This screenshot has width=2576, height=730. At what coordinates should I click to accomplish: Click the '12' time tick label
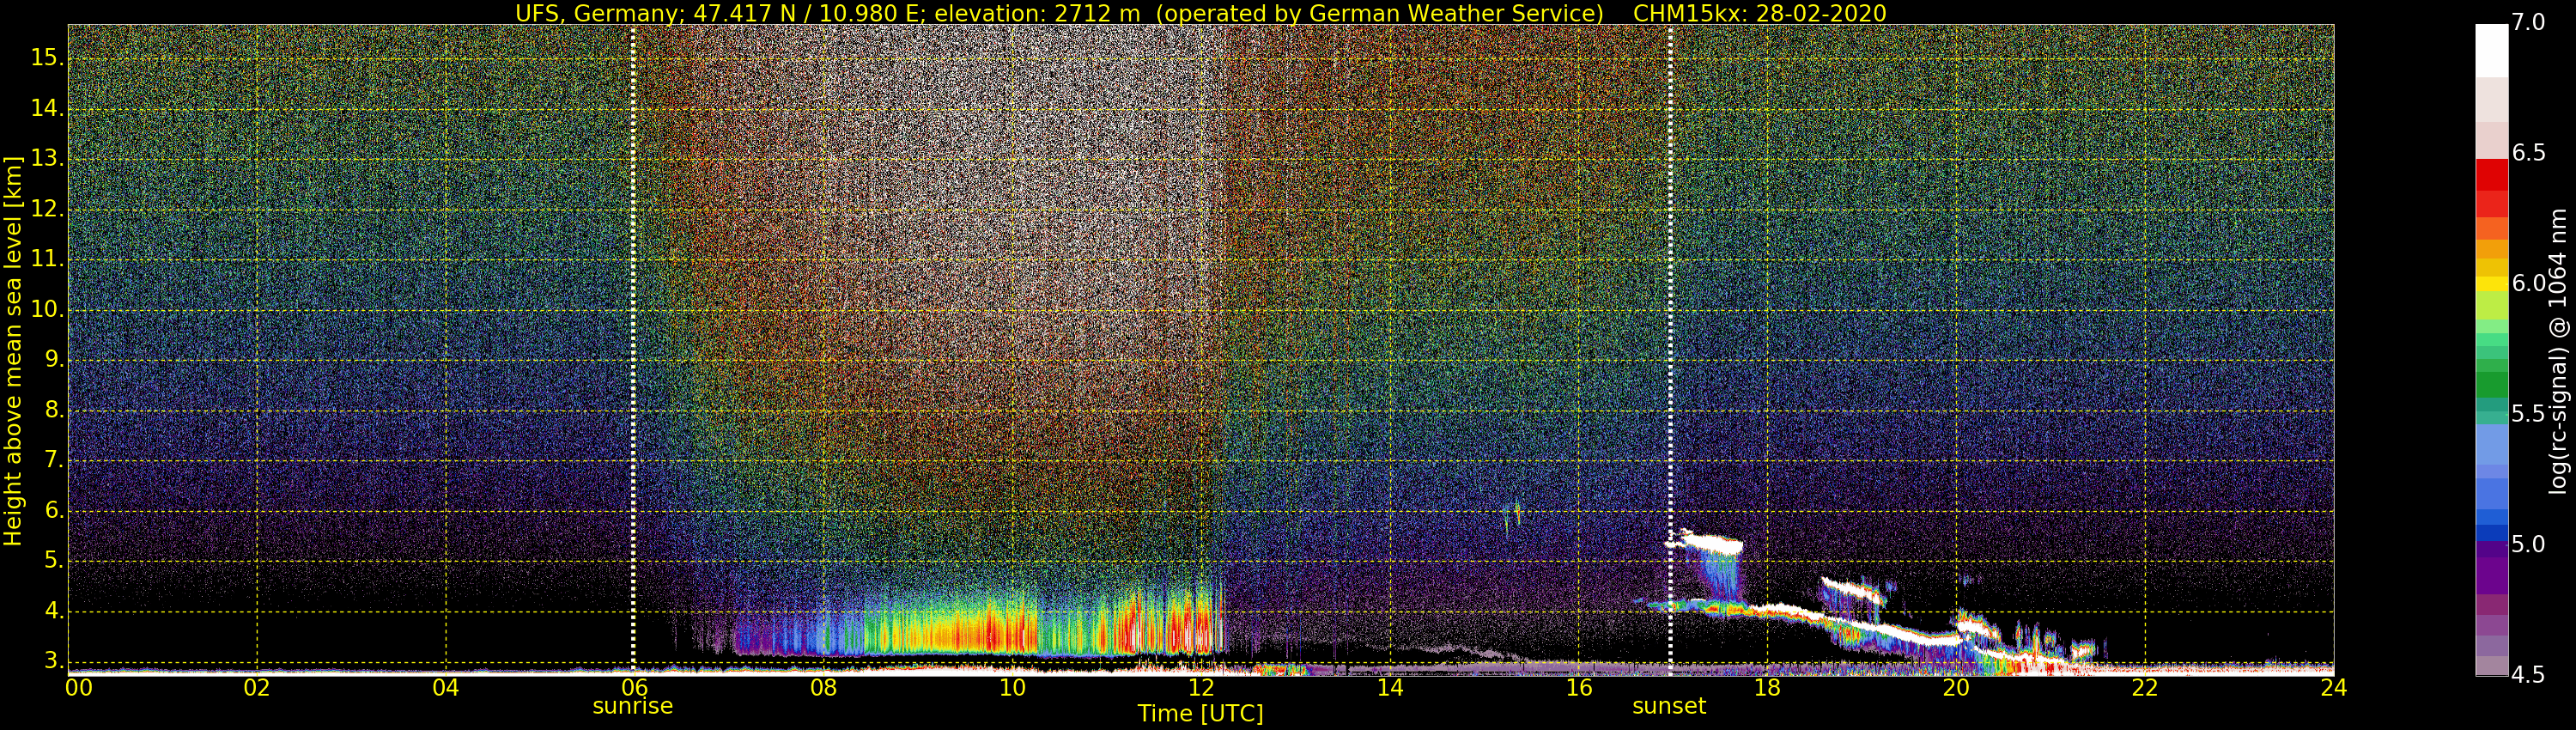(1201, 688)
